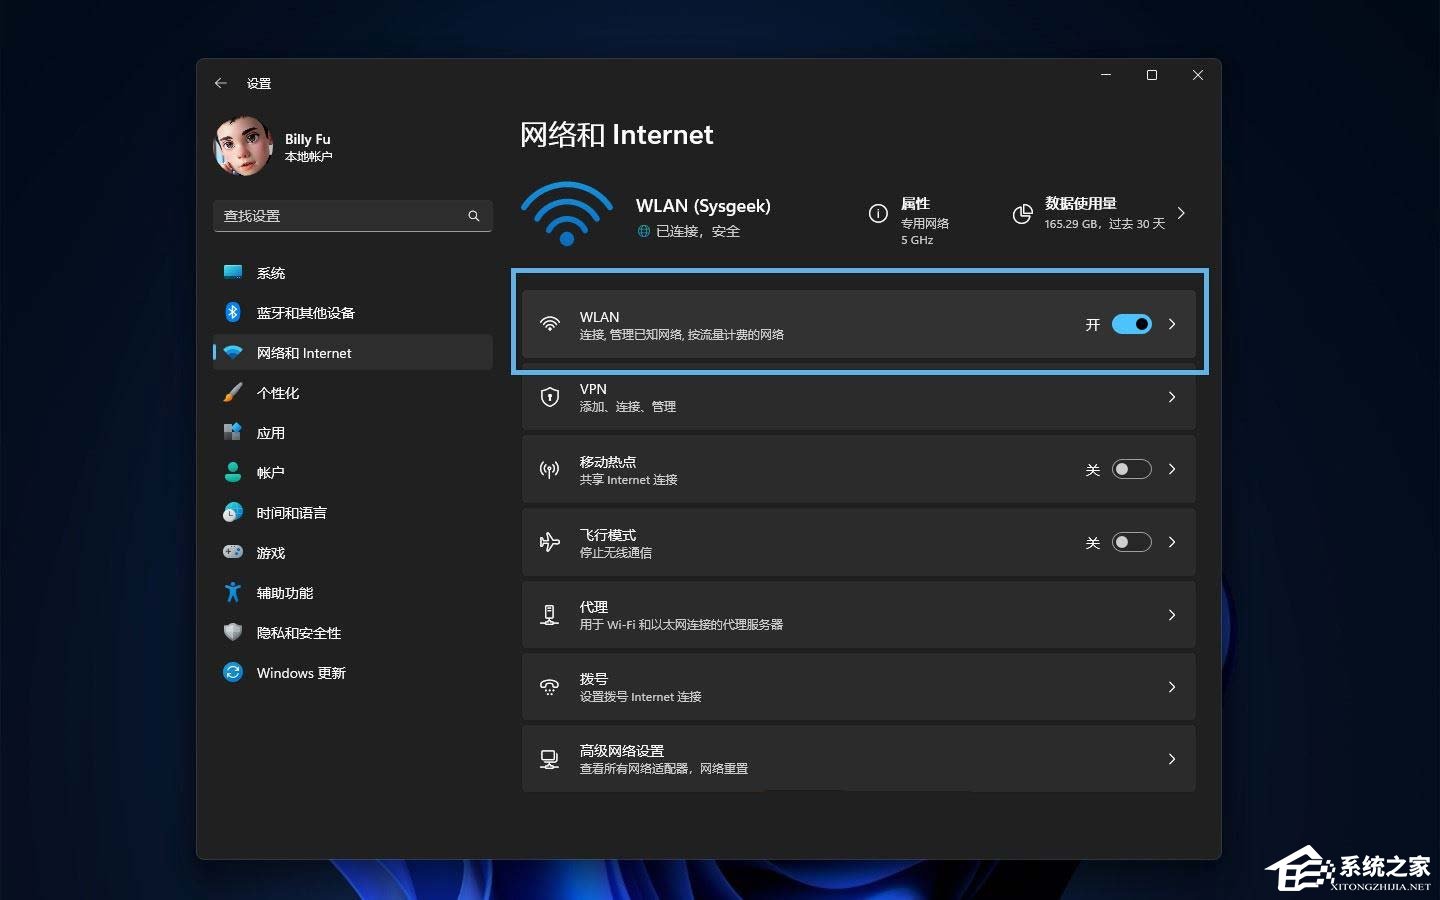Enable the 飞行模式 toggle

[1131, 542]
